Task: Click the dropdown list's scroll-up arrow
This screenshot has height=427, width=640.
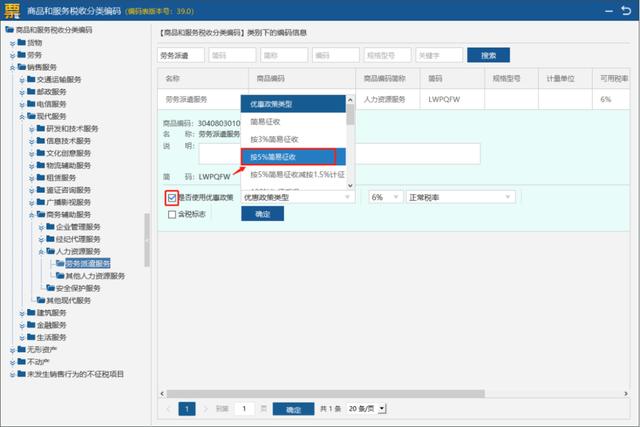Action: (350, 99)
